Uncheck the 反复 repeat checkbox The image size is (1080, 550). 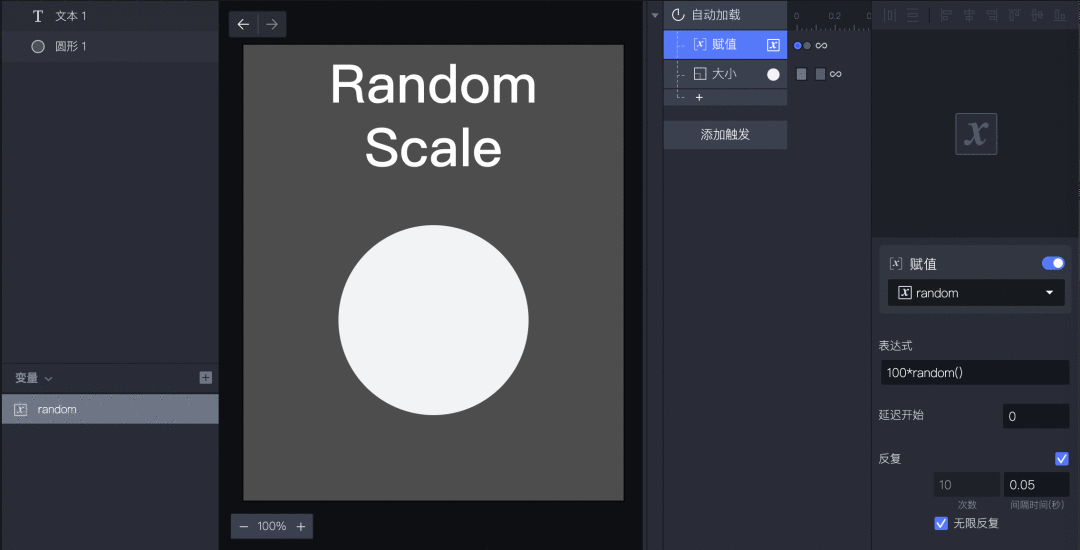click(1061, 458)
